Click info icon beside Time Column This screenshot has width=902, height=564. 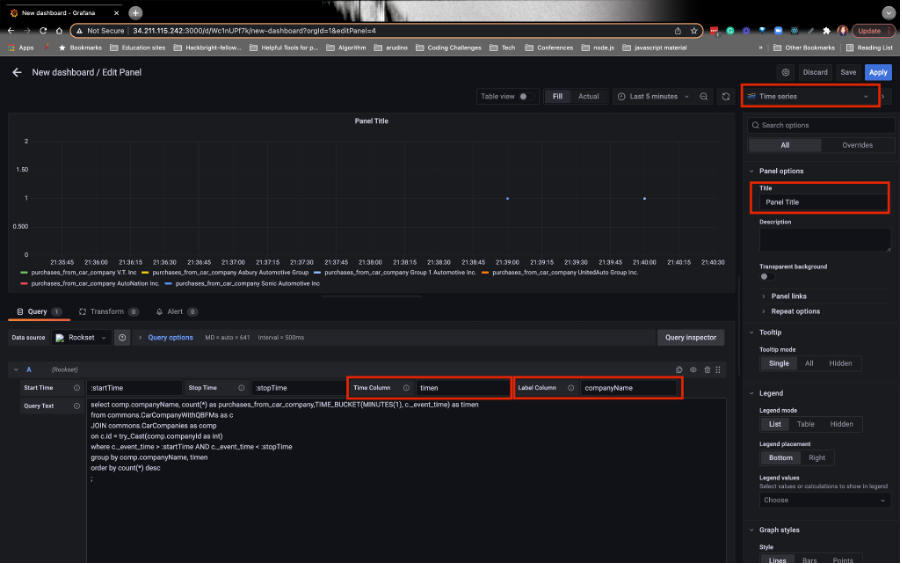click(x=406, y=388)
